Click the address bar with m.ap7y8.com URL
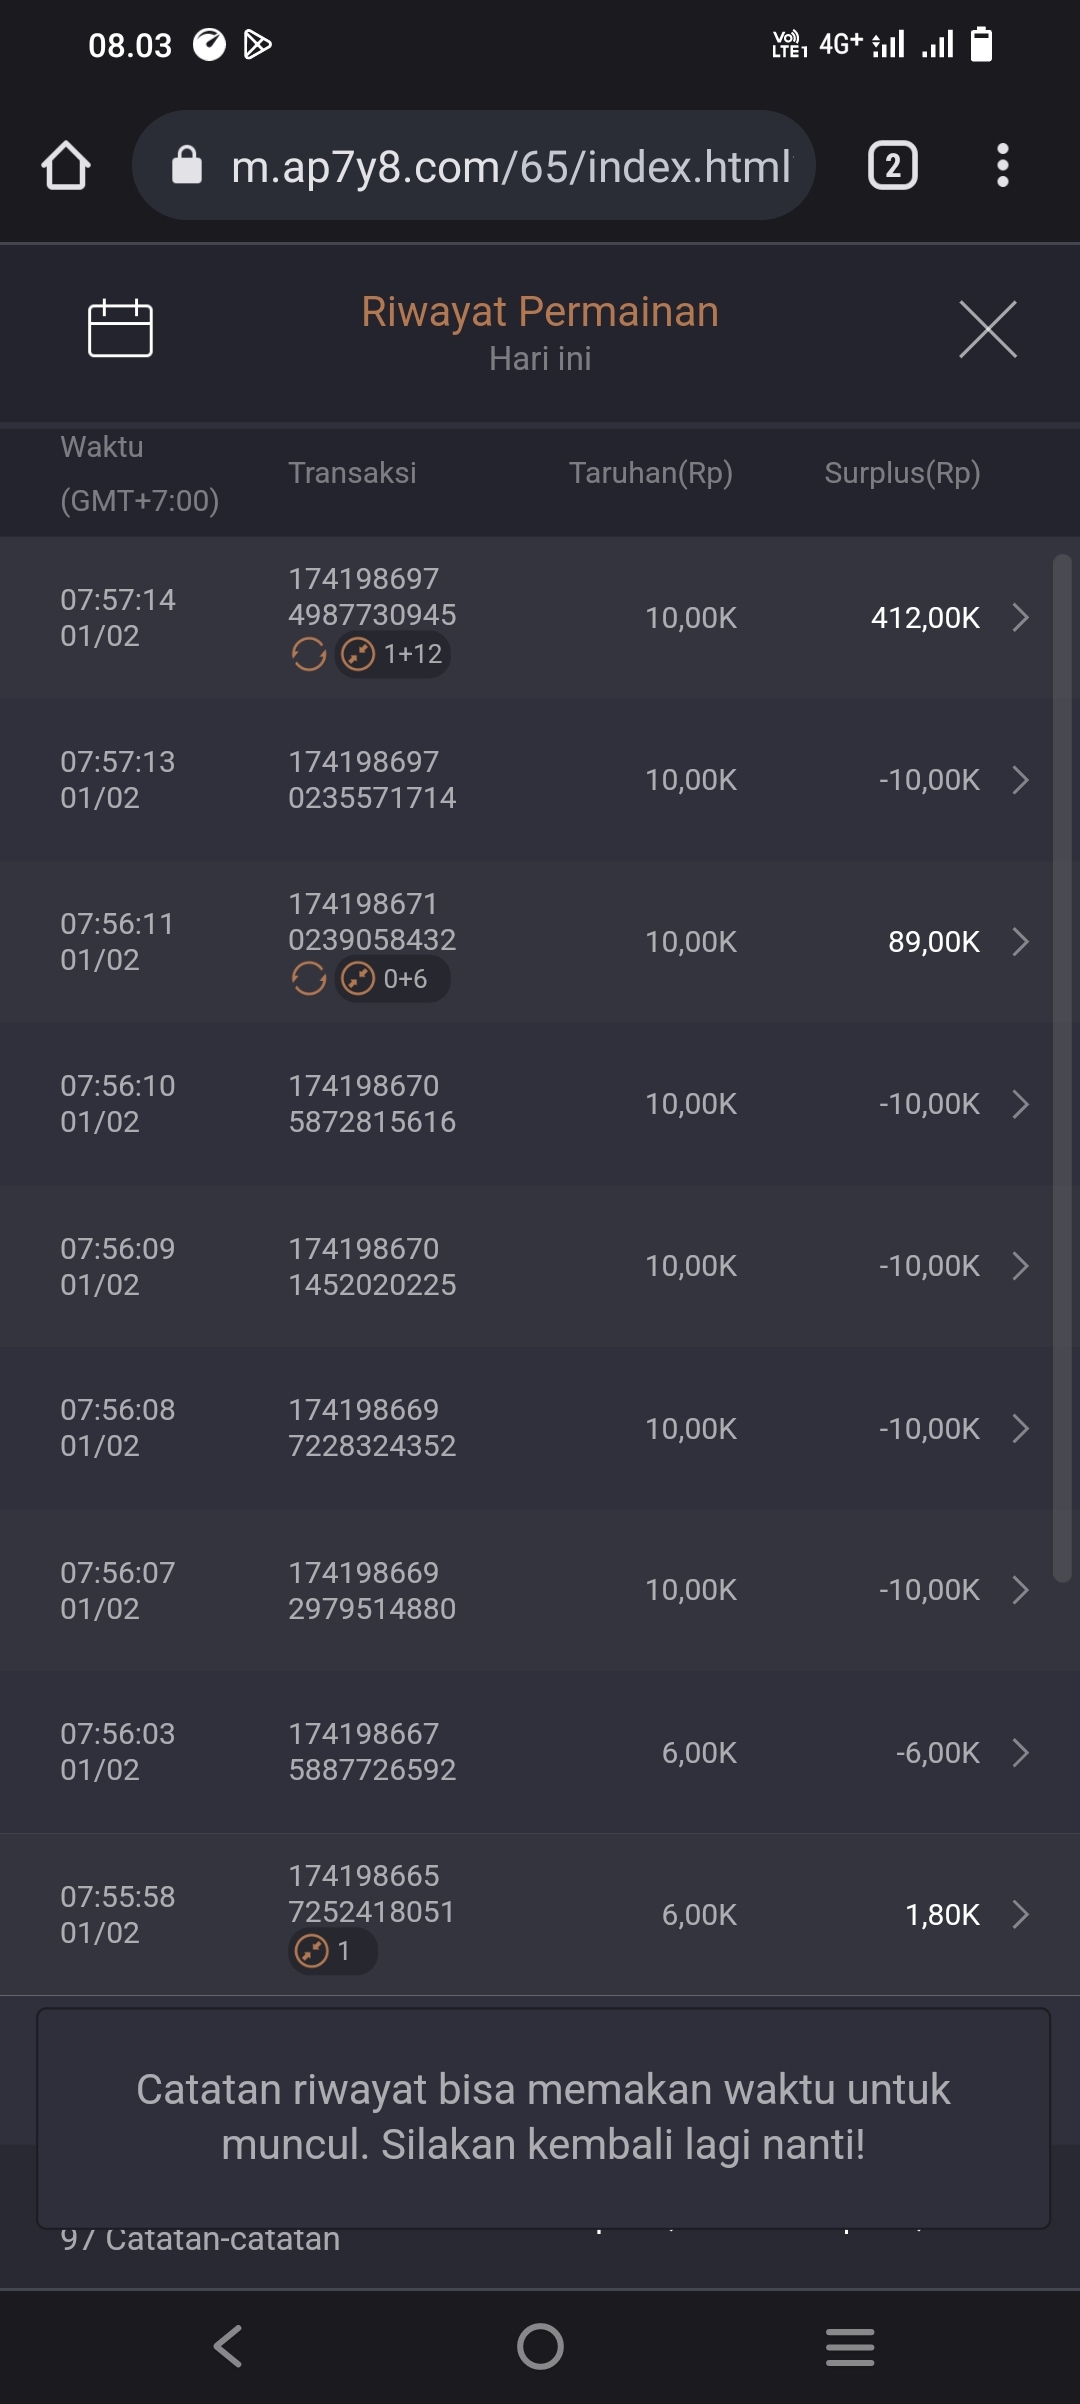Image resolution: width=1080 pixels, height=2404 pixels. tap(510, 166)
